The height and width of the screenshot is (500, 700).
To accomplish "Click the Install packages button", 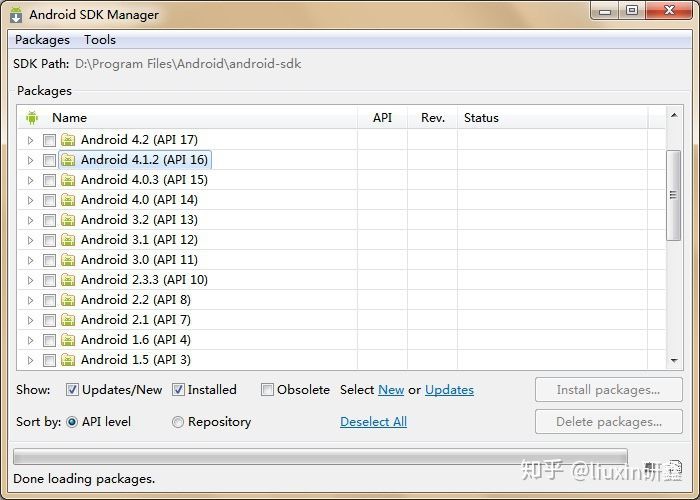I will point(608,390).
